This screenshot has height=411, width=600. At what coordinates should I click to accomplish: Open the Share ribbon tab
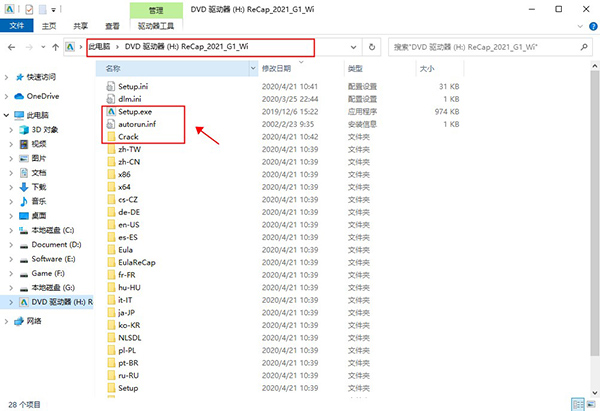pos(81,26)
